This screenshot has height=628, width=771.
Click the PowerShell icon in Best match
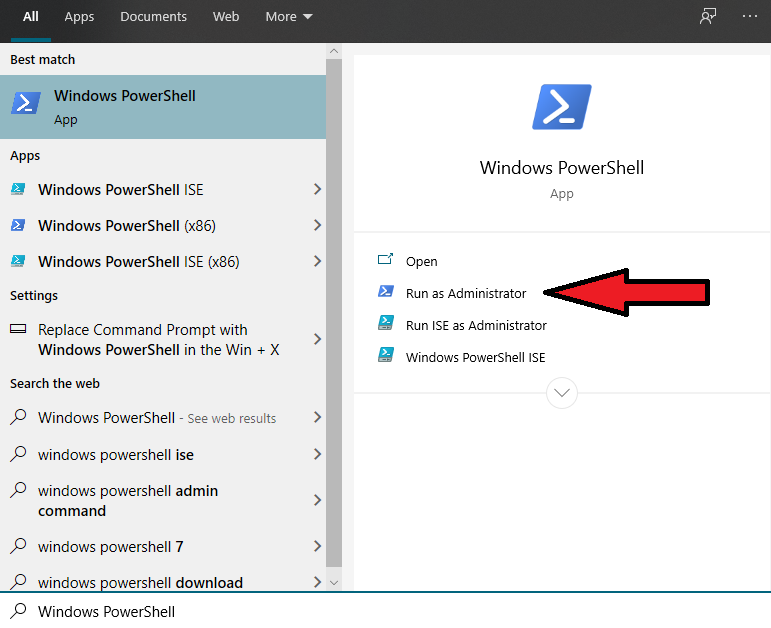[x=26, y=103]
